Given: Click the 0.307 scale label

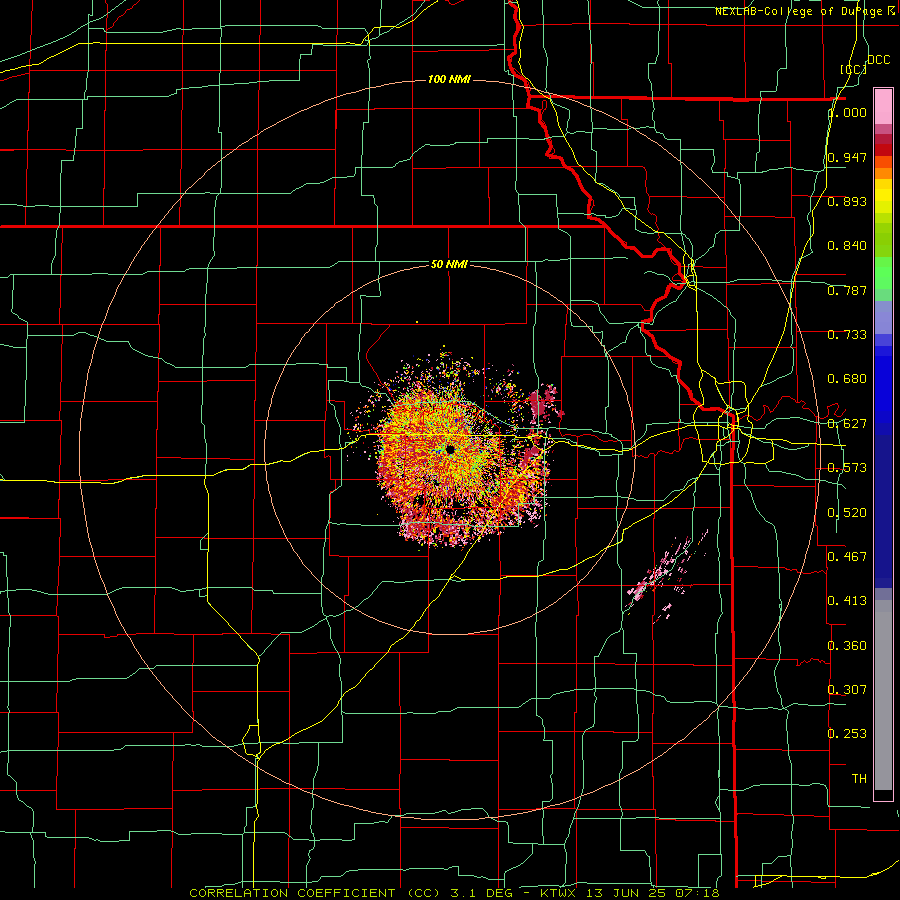Looking at the screenshot, I should [847, 689].
